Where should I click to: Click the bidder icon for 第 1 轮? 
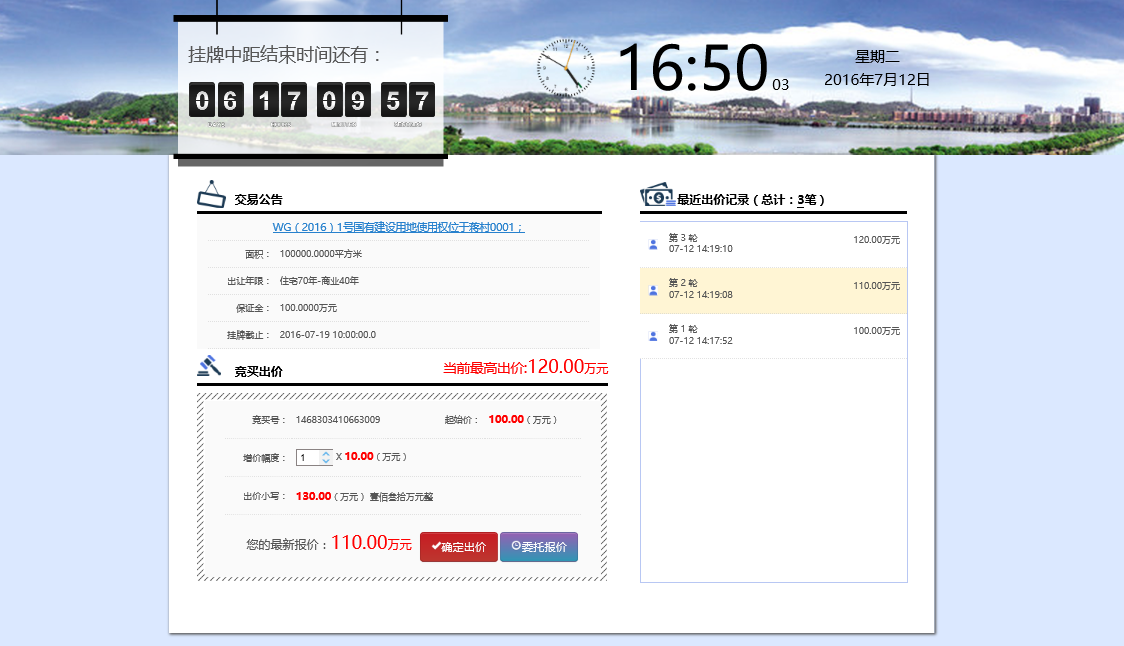pos(653,336)
